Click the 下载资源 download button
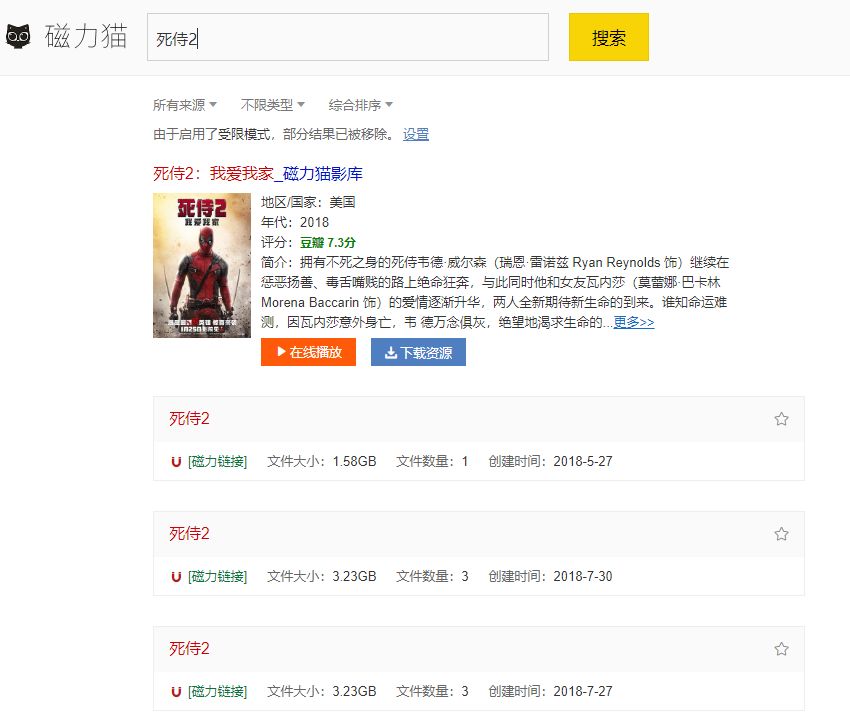 pyautogui.click(x=418, y=352)
